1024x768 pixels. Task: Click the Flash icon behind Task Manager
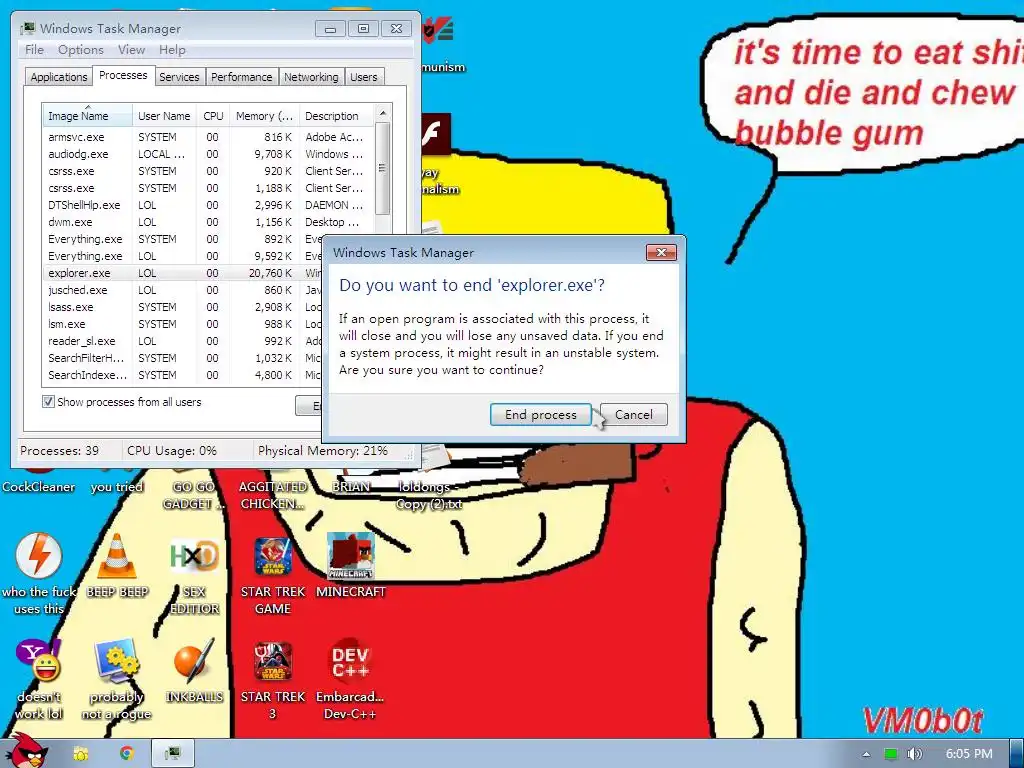(x=436, y=134)
